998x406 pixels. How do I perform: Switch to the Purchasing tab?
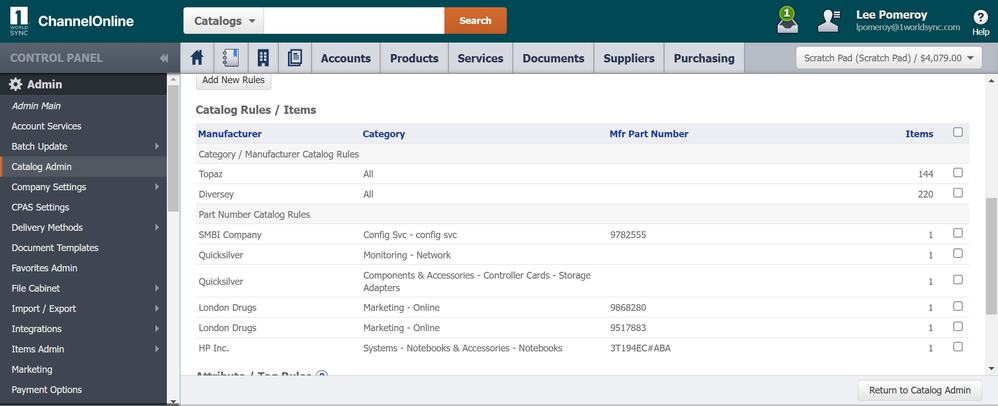704,58
